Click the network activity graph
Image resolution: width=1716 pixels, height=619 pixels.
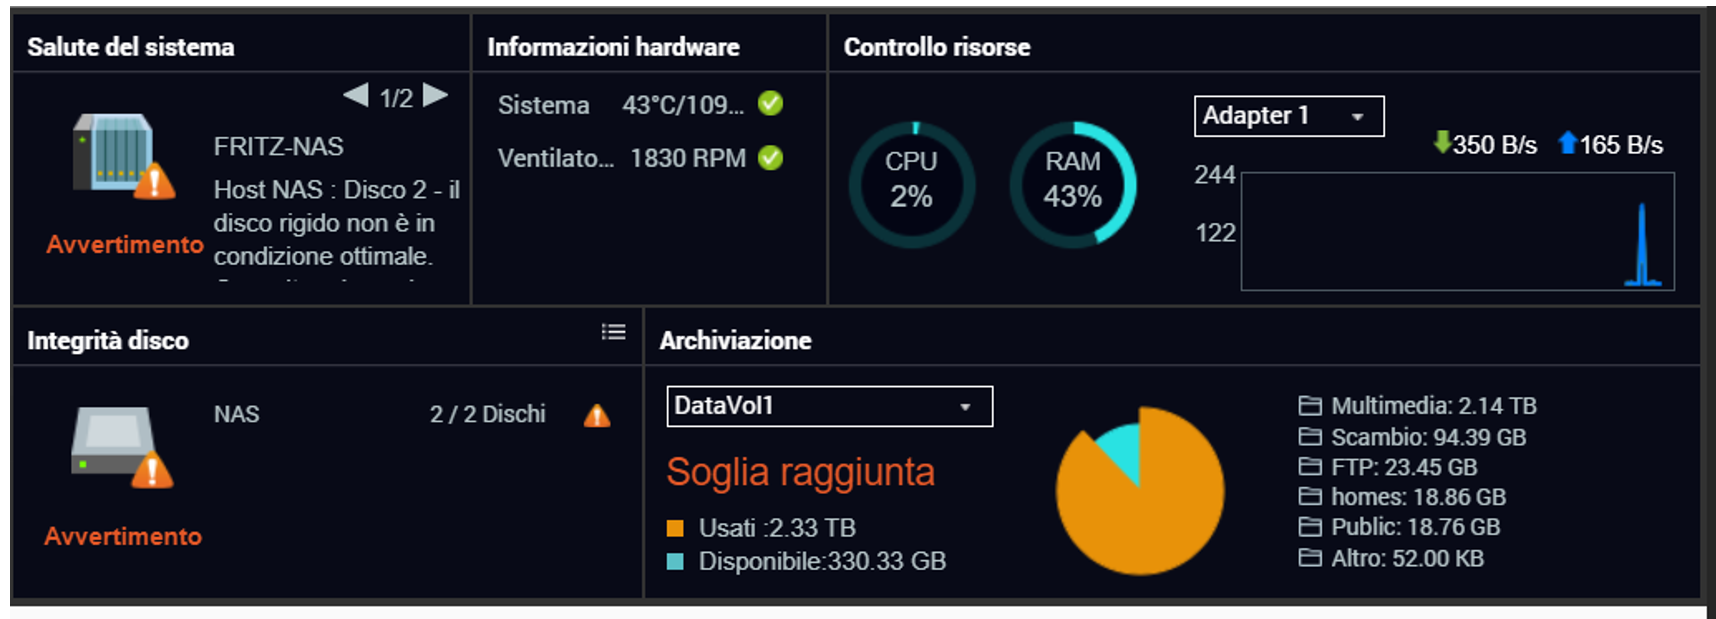pyautogui.click(x=1457, y=231)
